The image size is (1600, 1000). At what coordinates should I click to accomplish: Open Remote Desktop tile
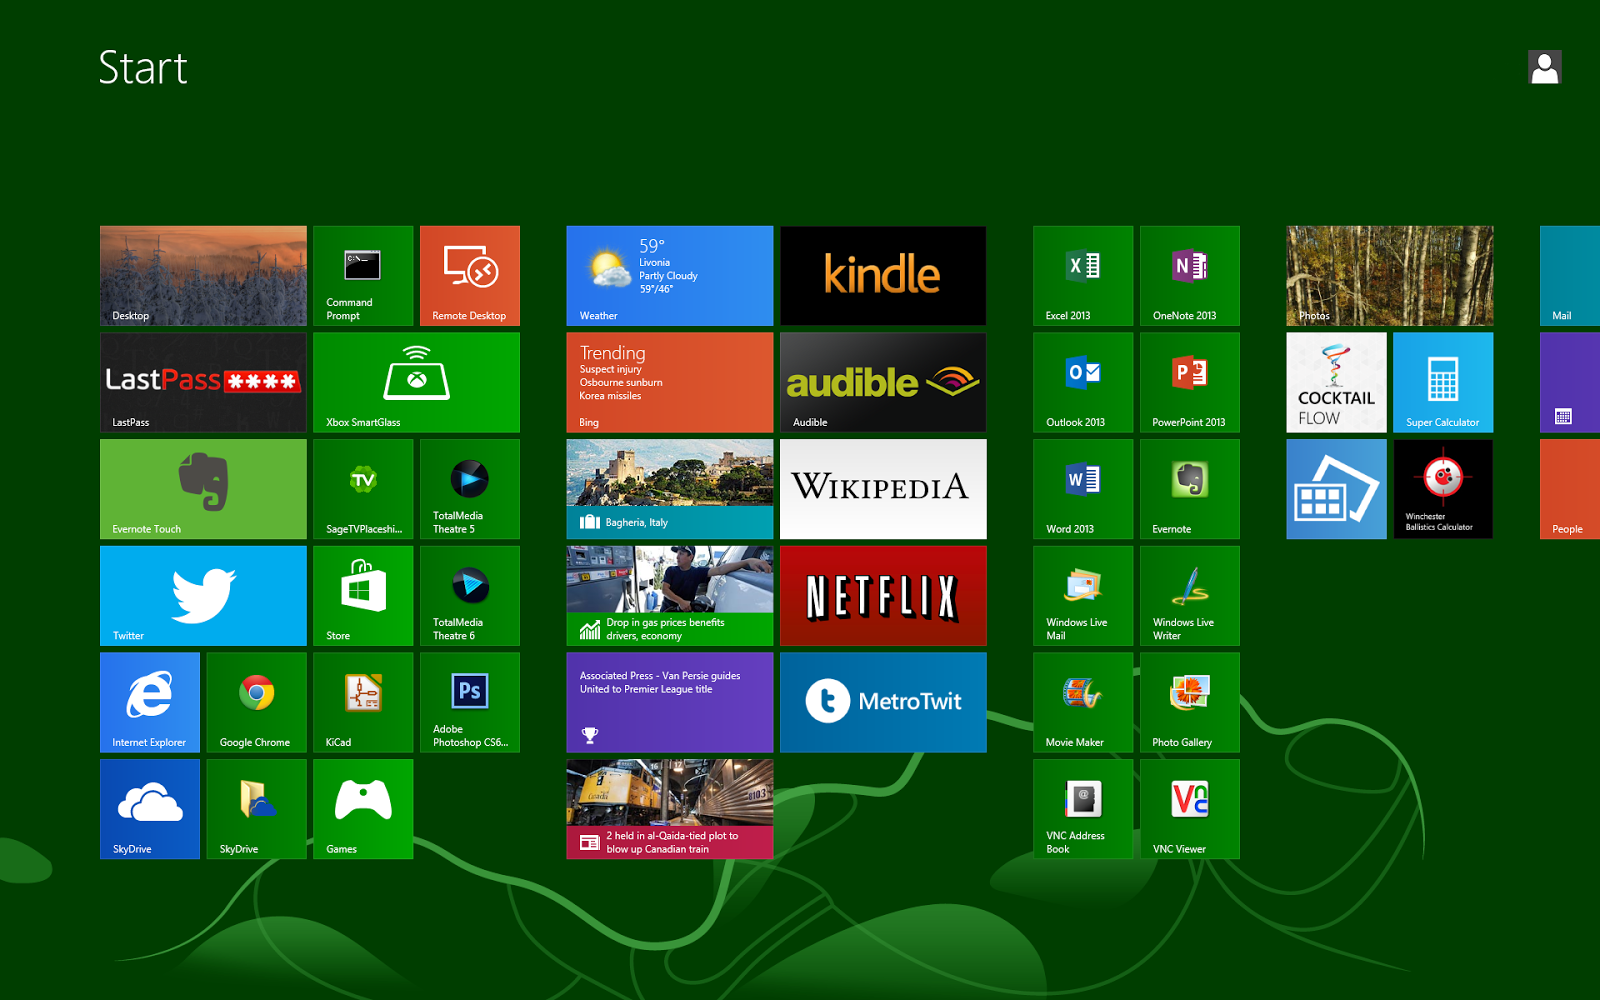tap(470, 276)
